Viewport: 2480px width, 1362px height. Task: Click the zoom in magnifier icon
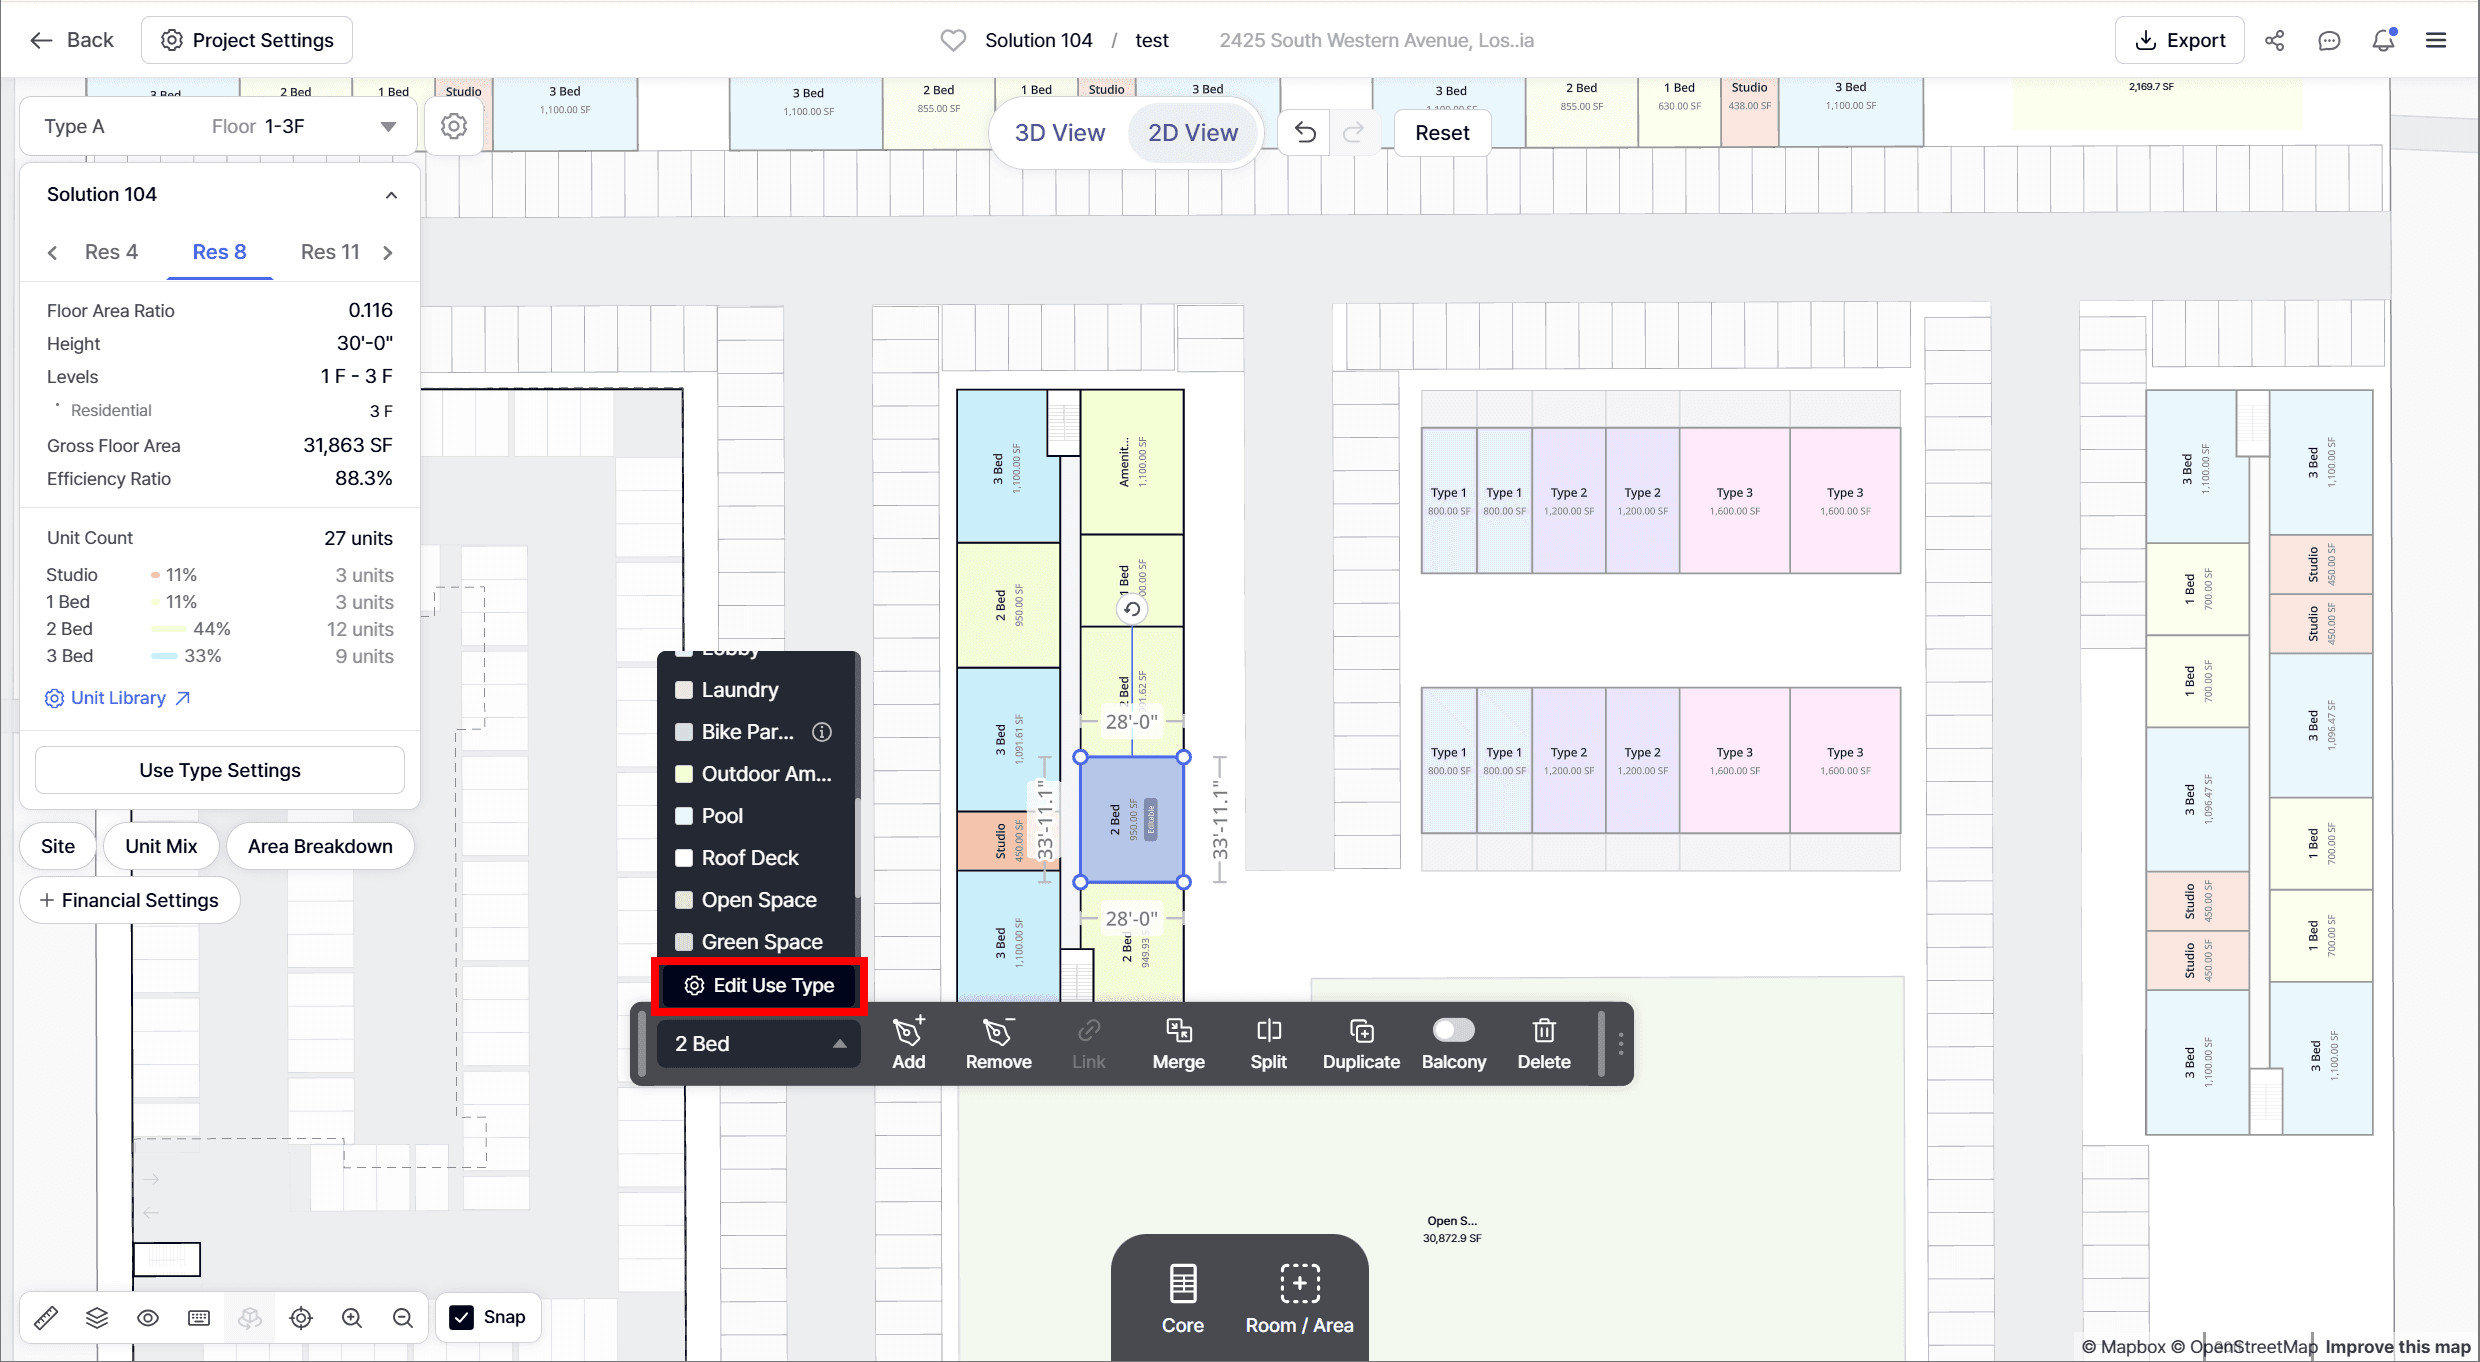pos(352,1318)
